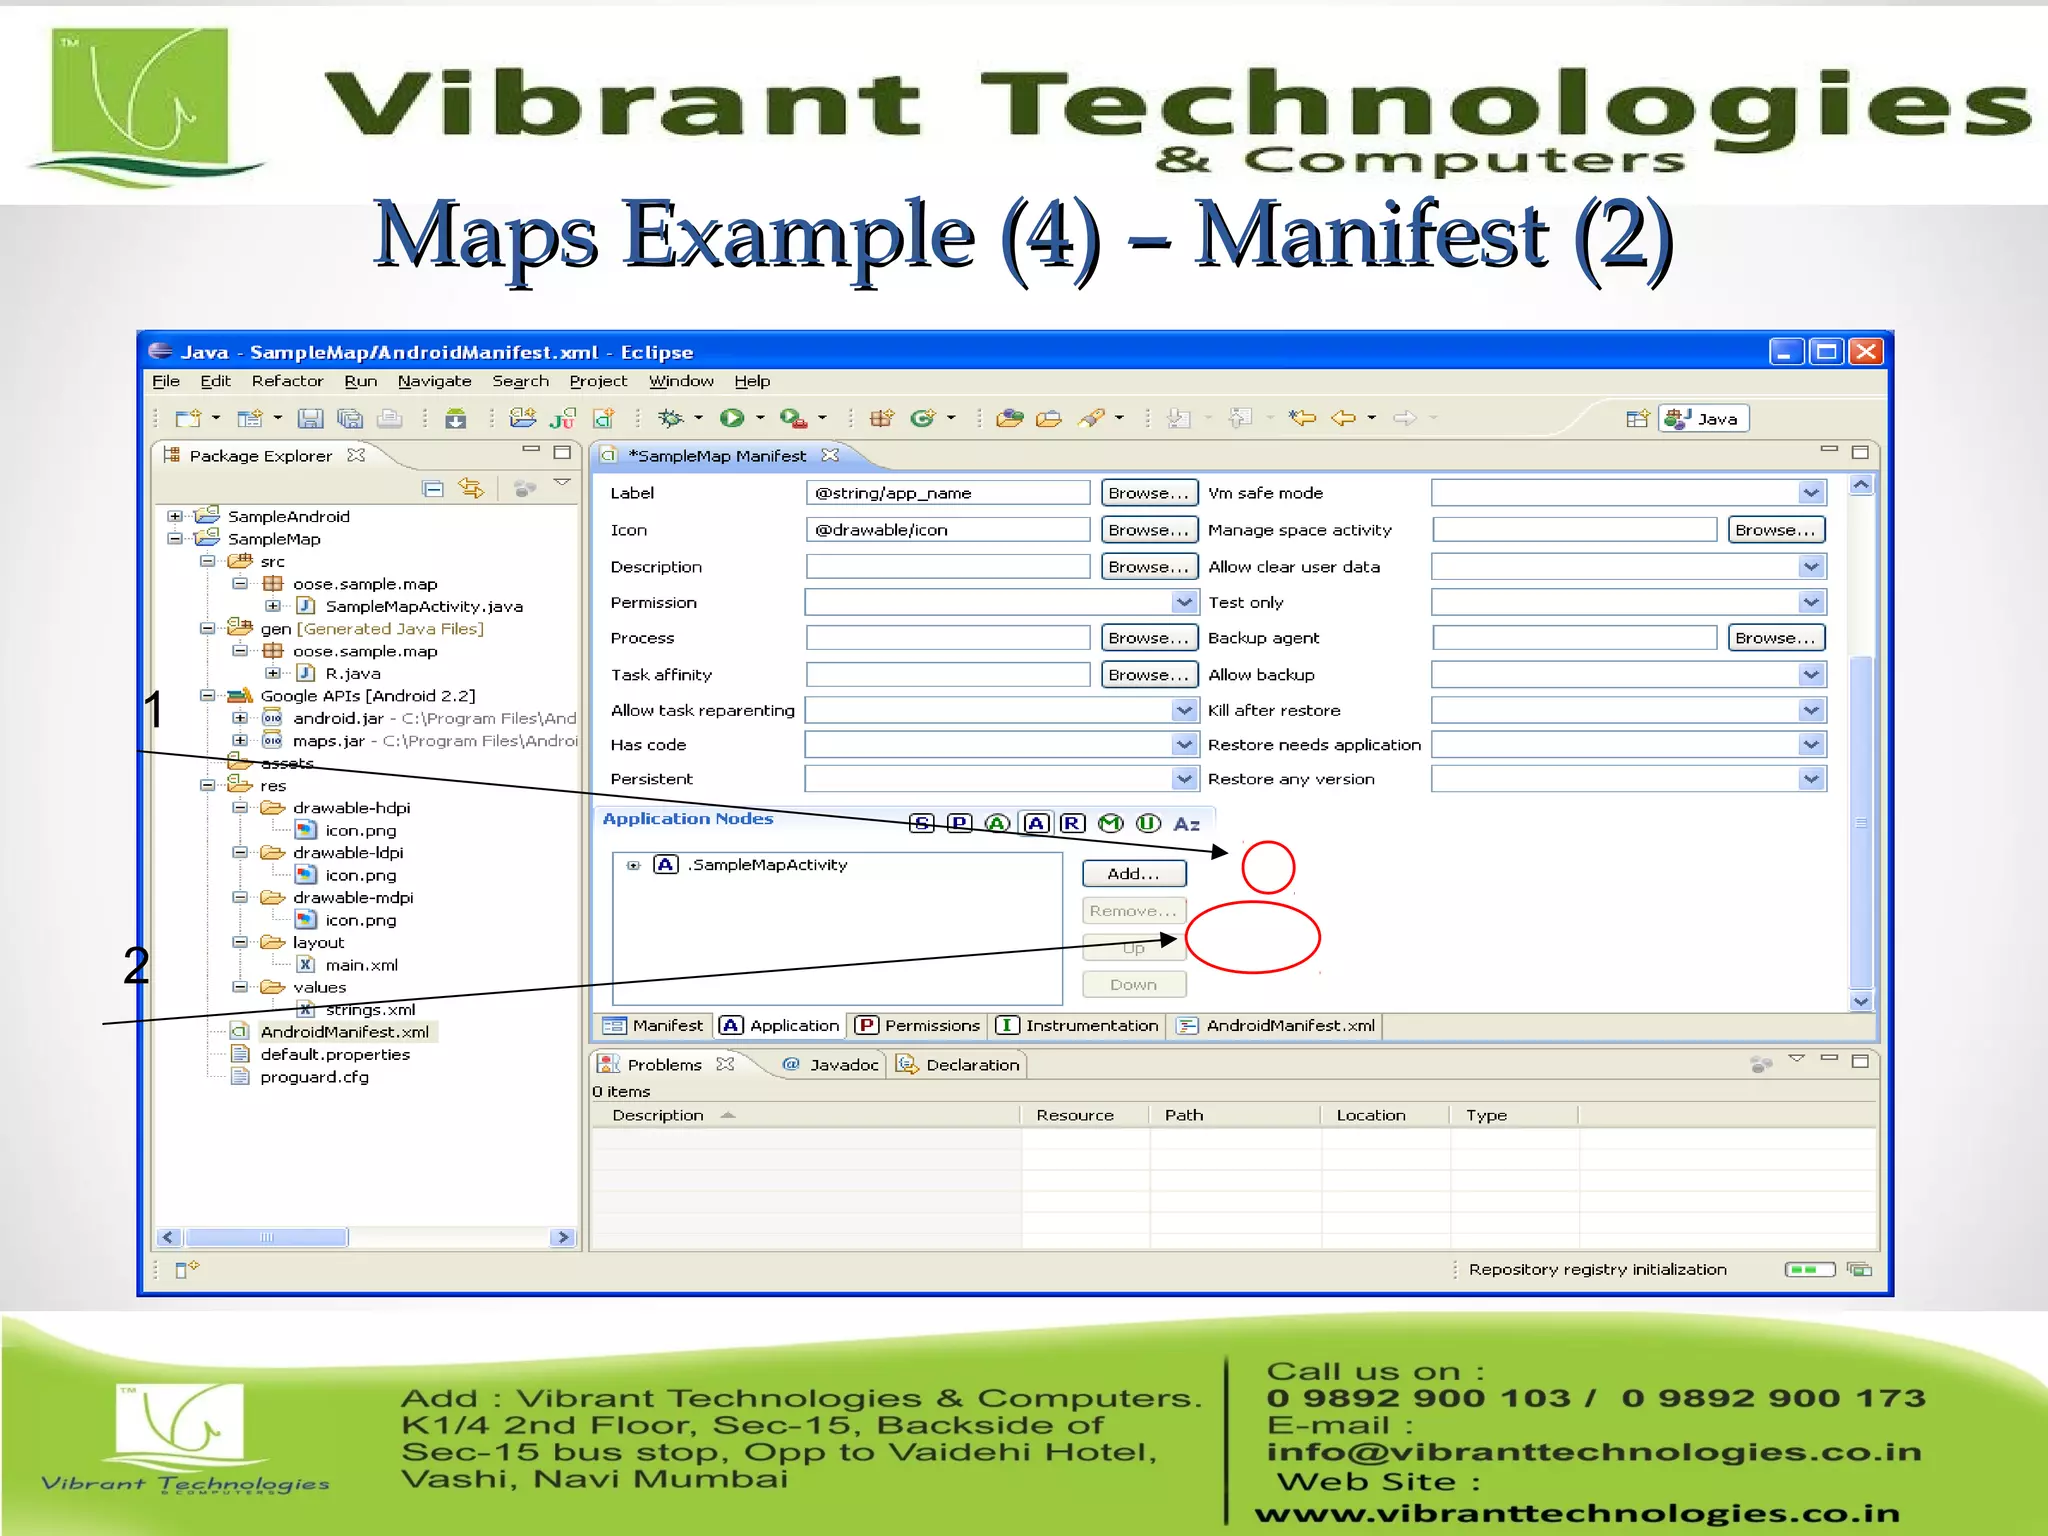This screenshot has height=1536, width=2048.
Task: Open the Persistent dropdown arrow
Action: point(1184,778)
